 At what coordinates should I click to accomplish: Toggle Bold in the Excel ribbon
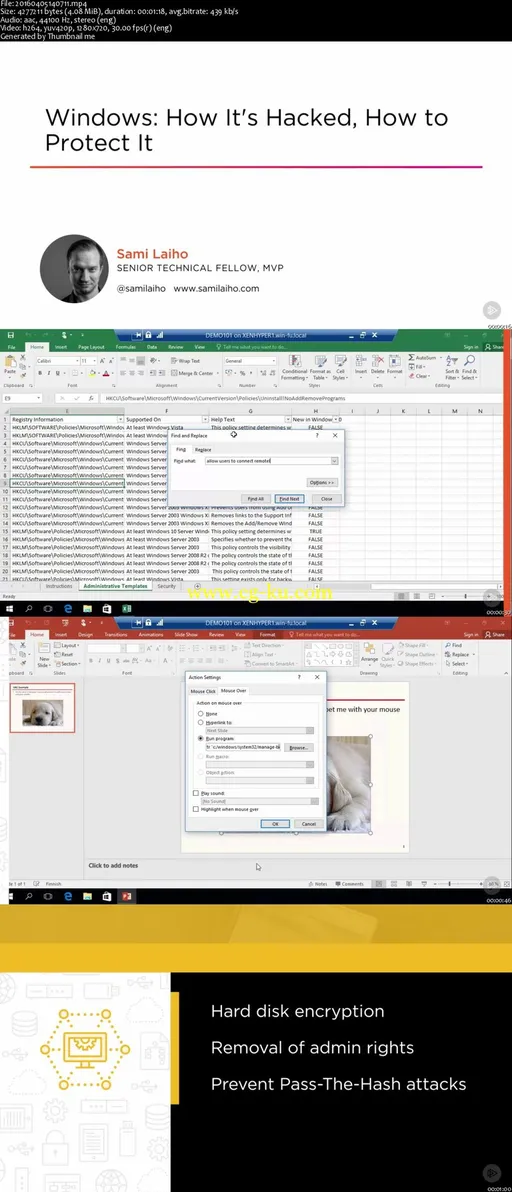40,373
